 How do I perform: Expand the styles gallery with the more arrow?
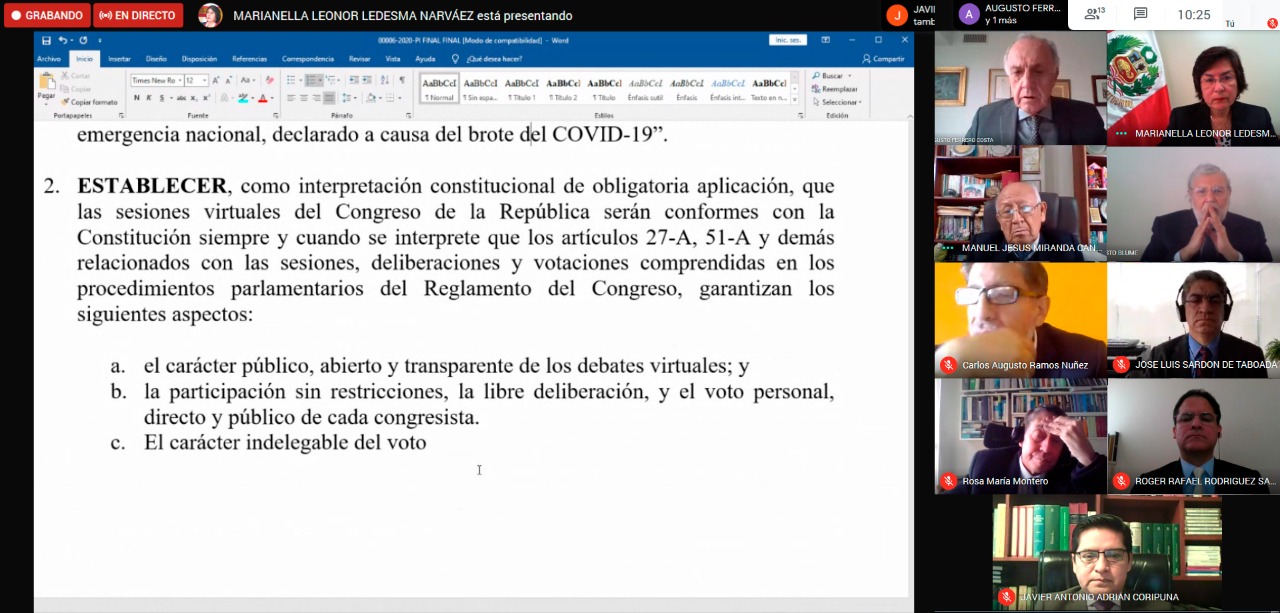coord(795,100)
